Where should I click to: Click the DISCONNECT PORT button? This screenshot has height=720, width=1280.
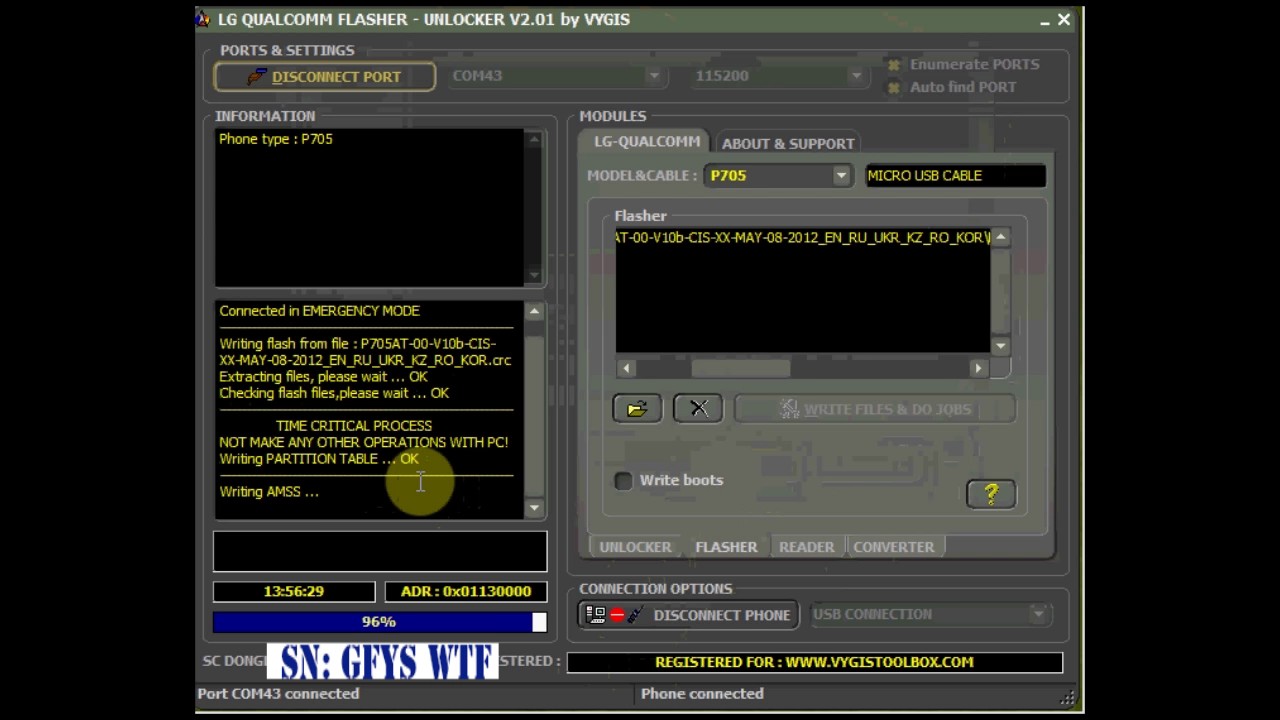[x=324, y=77]
